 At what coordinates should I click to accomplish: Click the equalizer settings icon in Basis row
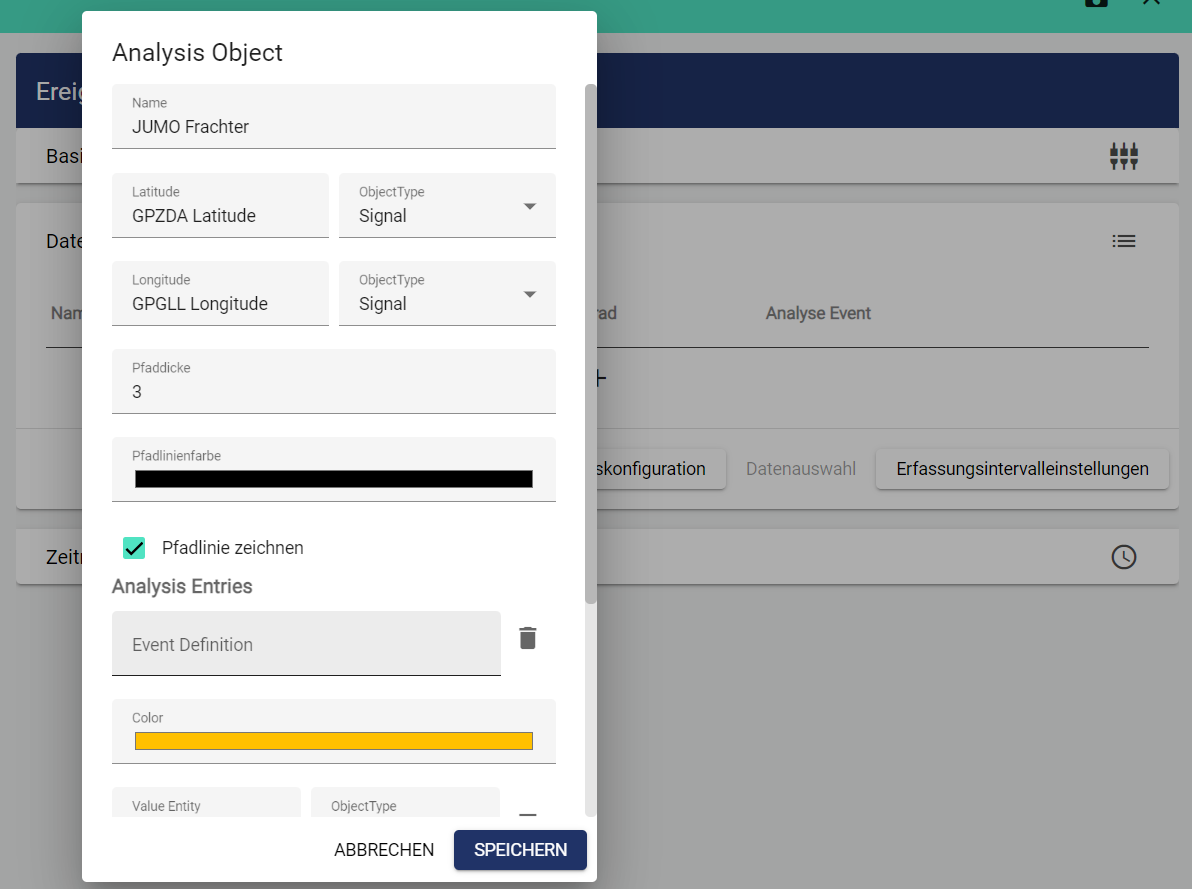tap(1124, 156)
